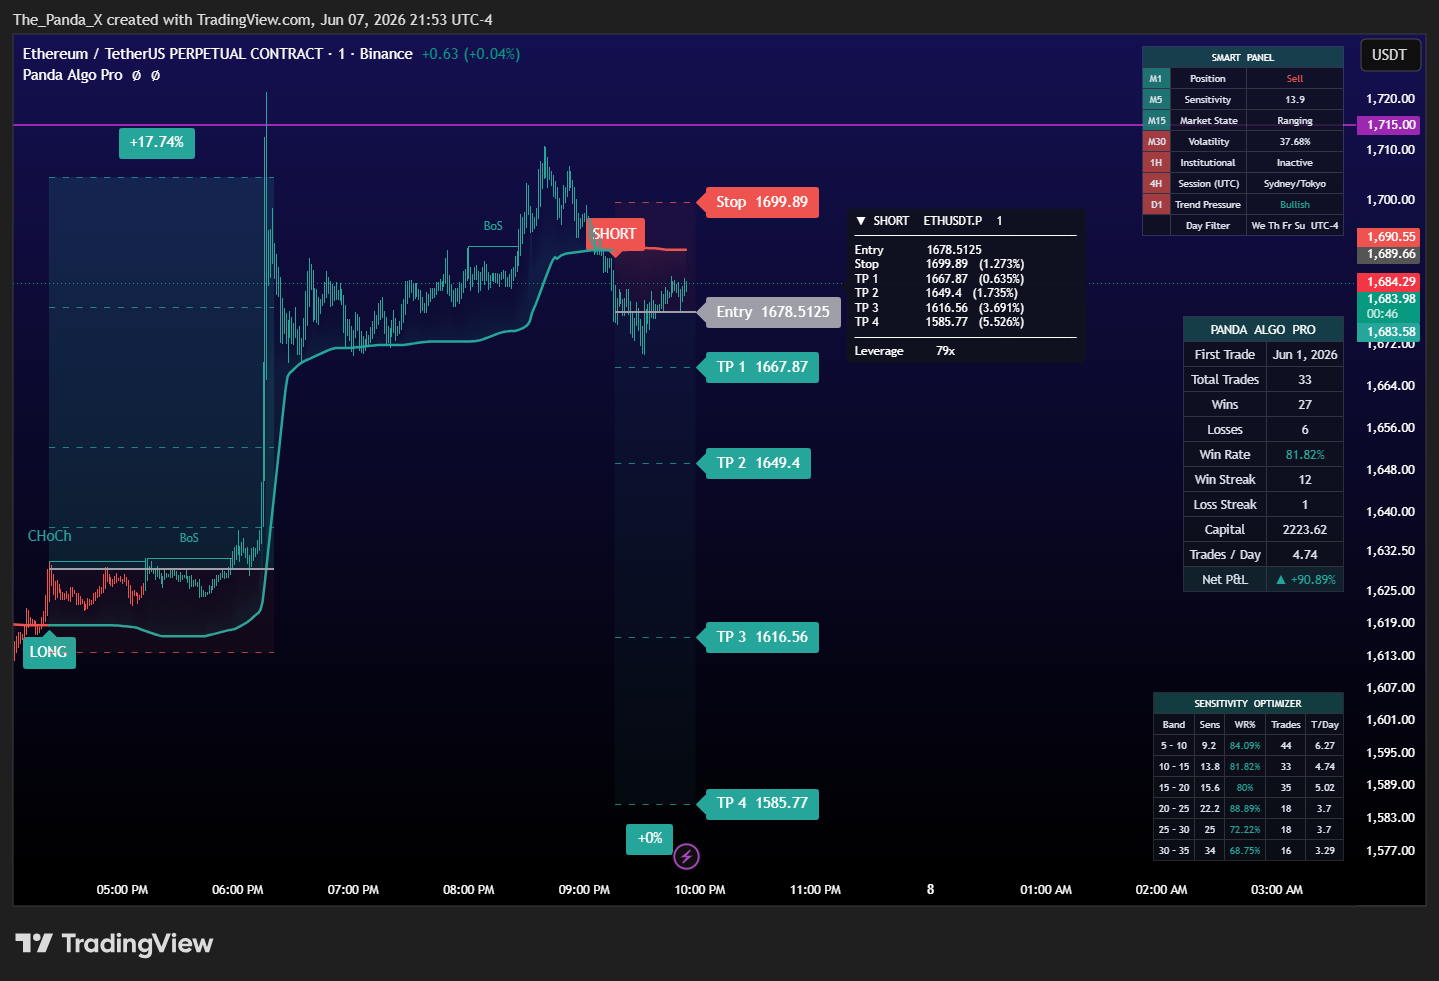The height and width of the screenshot is (981, 1439).
Task: Click the Sensitivity value 13.9
Action: point(1295,100)
